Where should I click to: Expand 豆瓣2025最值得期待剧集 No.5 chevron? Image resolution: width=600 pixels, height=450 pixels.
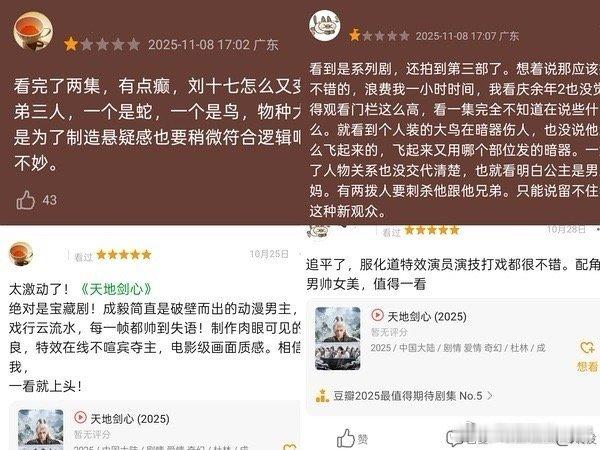tap(489, 396)
